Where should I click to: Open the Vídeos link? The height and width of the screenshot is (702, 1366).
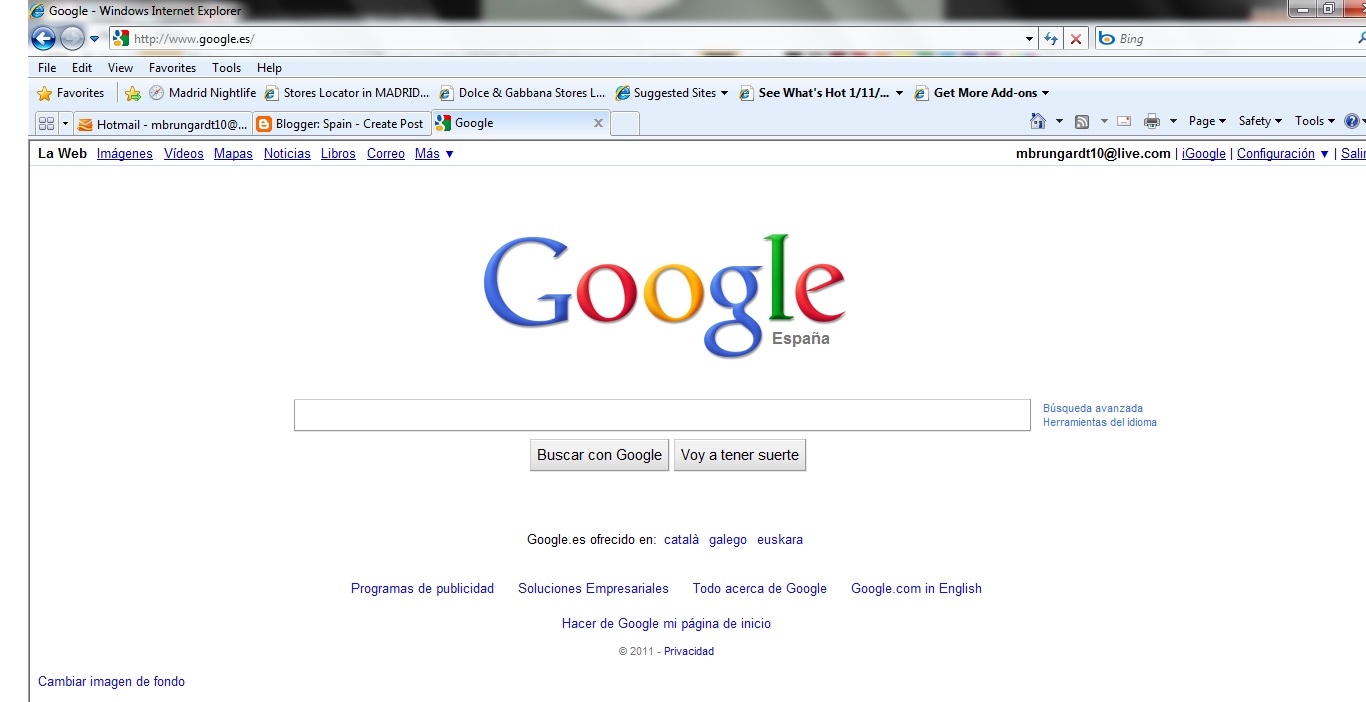[184, 154]
